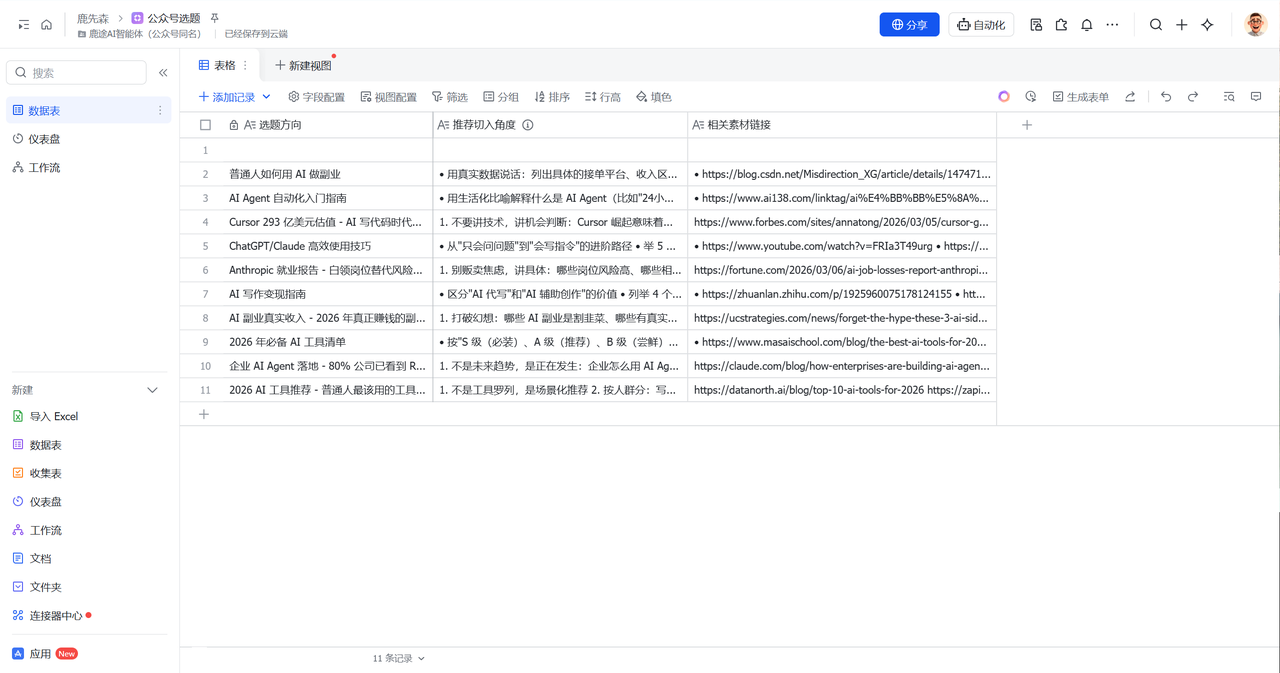Add a new row with bottom plus
The height and width of the screenshot is (673, 1280).
204,414
